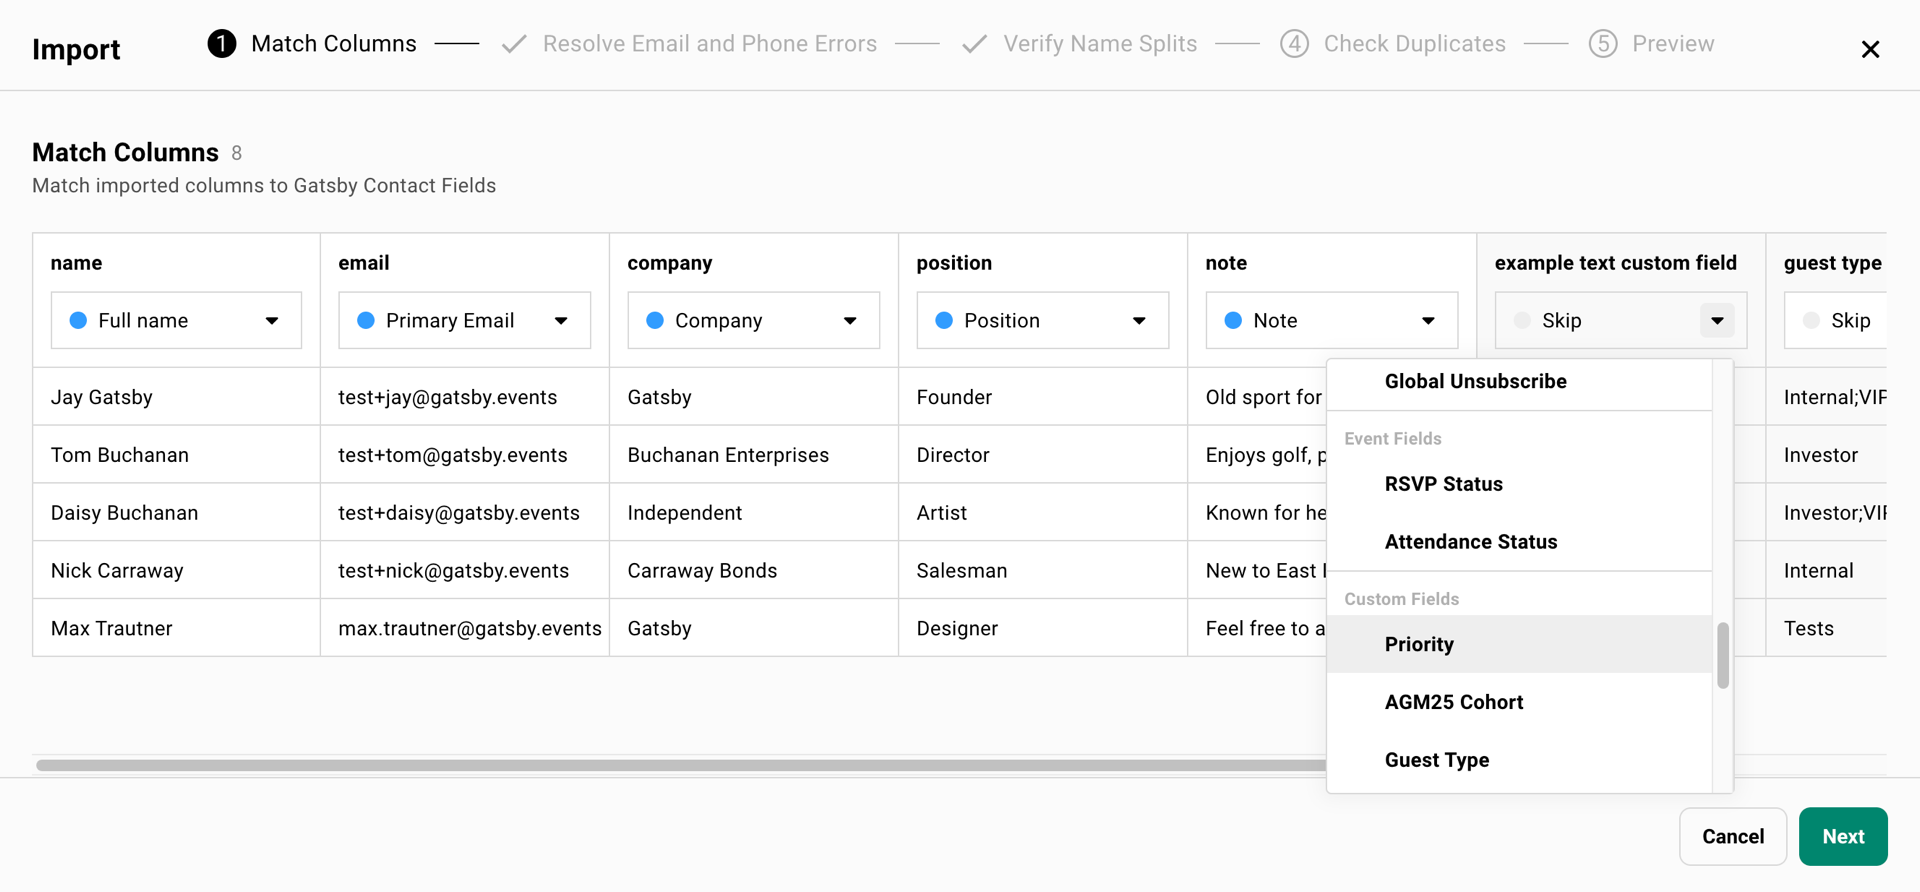Close the Import dialog with the X icon
This screenshot has width=1920, height=892.
[x=1870, y=49]
